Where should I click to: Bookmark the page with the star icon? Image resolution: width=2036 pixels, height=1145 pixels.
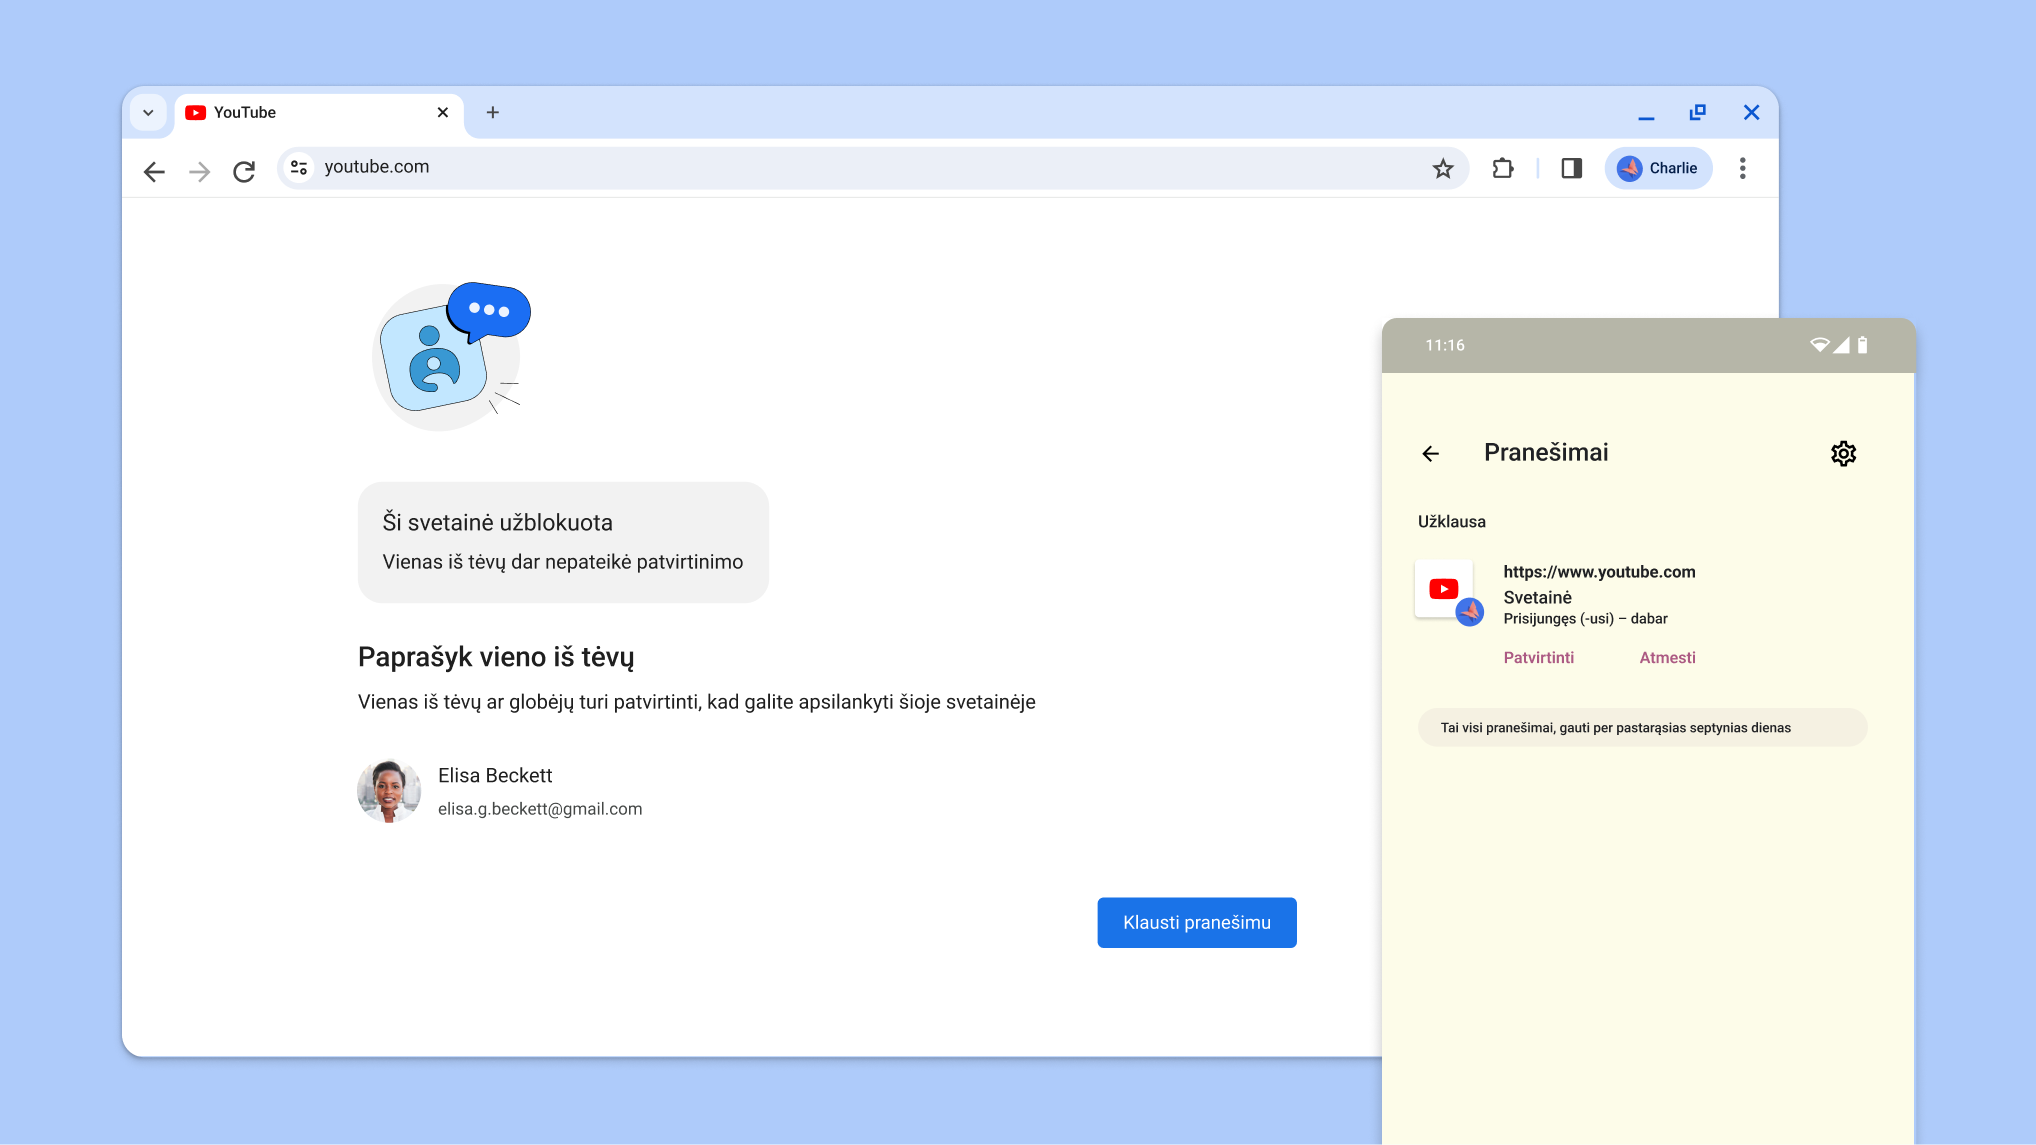coord(1443,168)
